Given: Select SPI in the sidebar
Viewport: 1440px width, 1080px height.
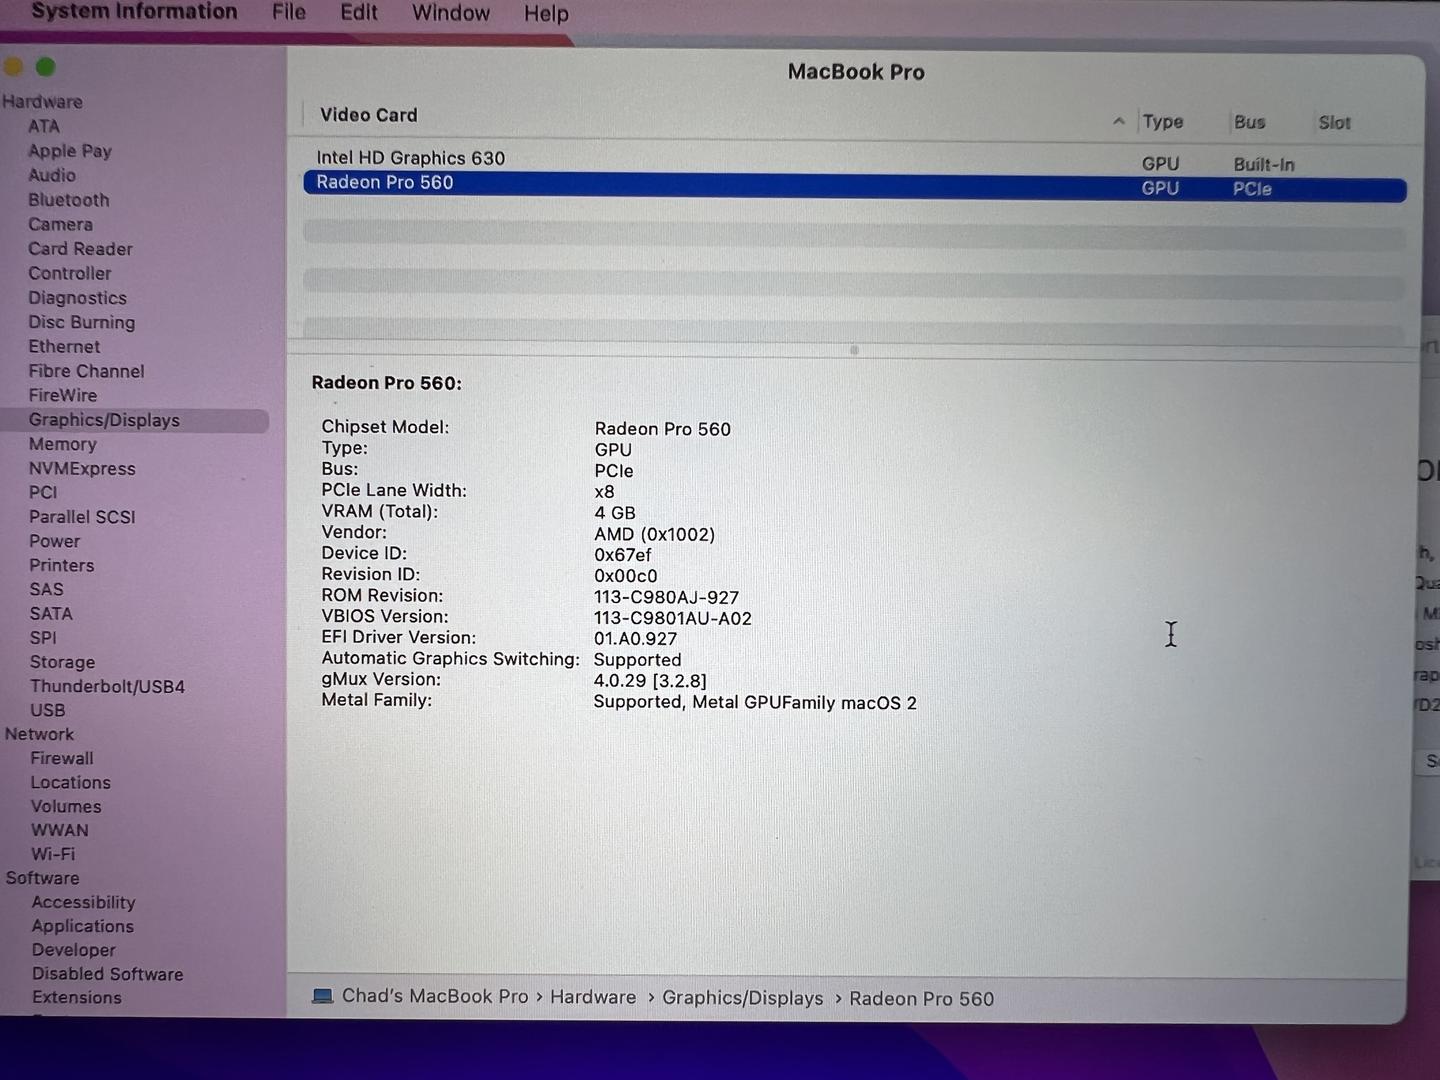Looking at the screenshot, I should click(43, 637).
